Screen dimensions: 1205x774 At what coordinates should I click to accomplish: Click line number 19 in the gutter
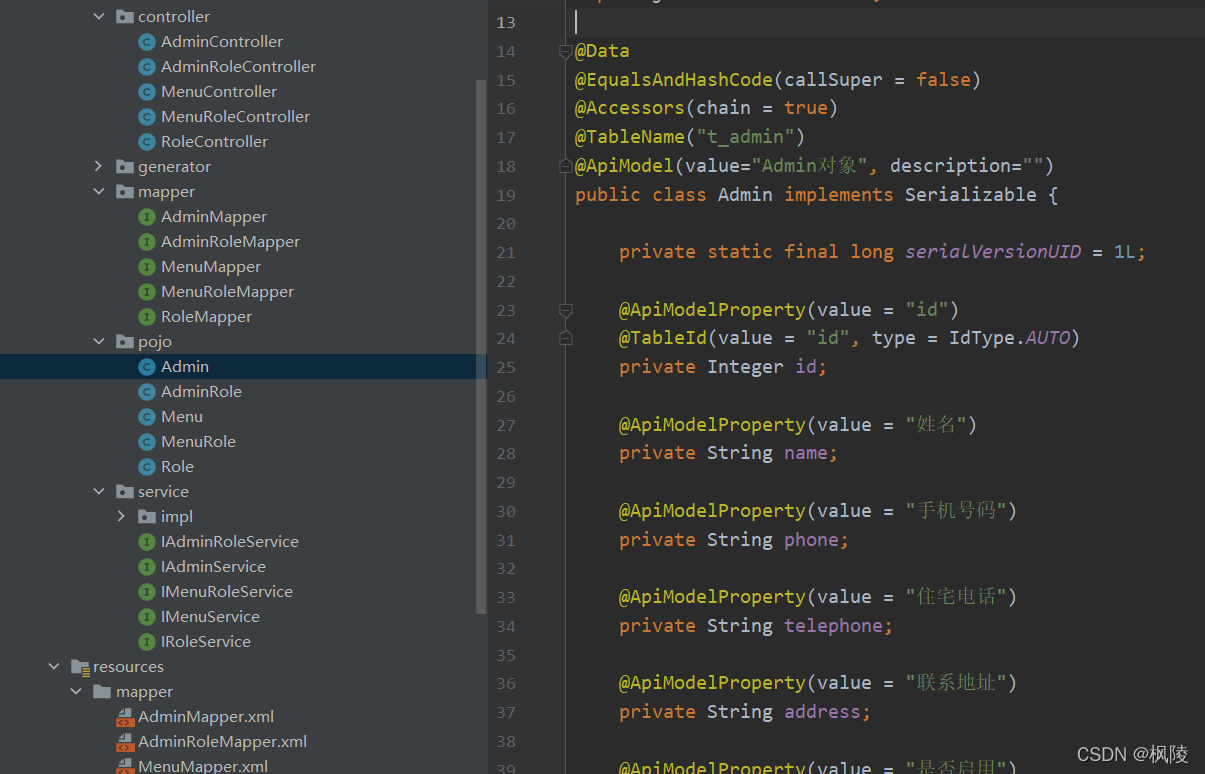coord(506,195)
